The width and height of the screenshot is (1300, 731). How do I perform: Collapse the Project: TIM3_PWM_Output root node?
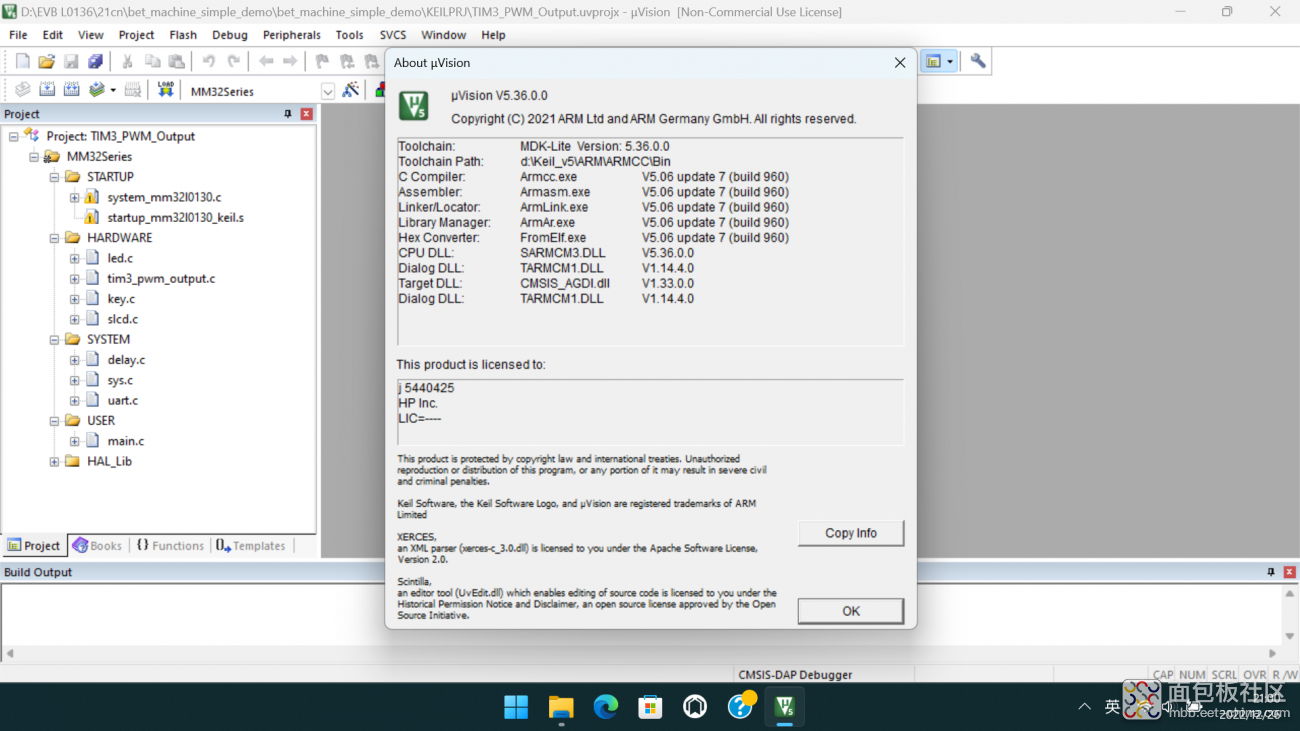coord(14,136)
